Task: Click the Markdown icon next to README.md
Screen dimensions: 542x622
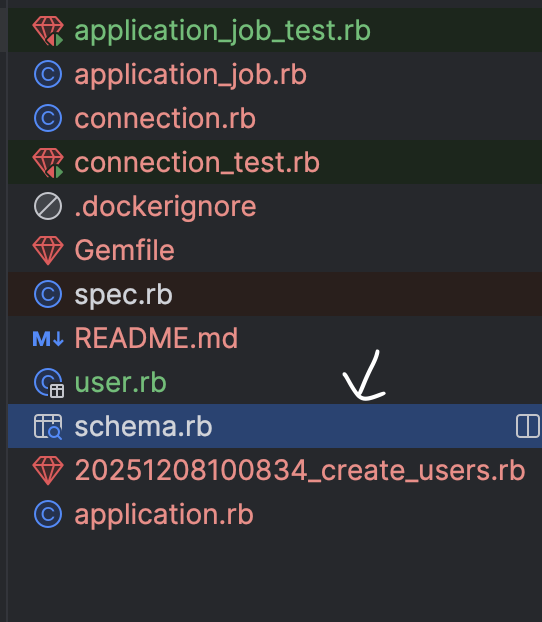Action: pyautogui.click(x=48, y=339)
